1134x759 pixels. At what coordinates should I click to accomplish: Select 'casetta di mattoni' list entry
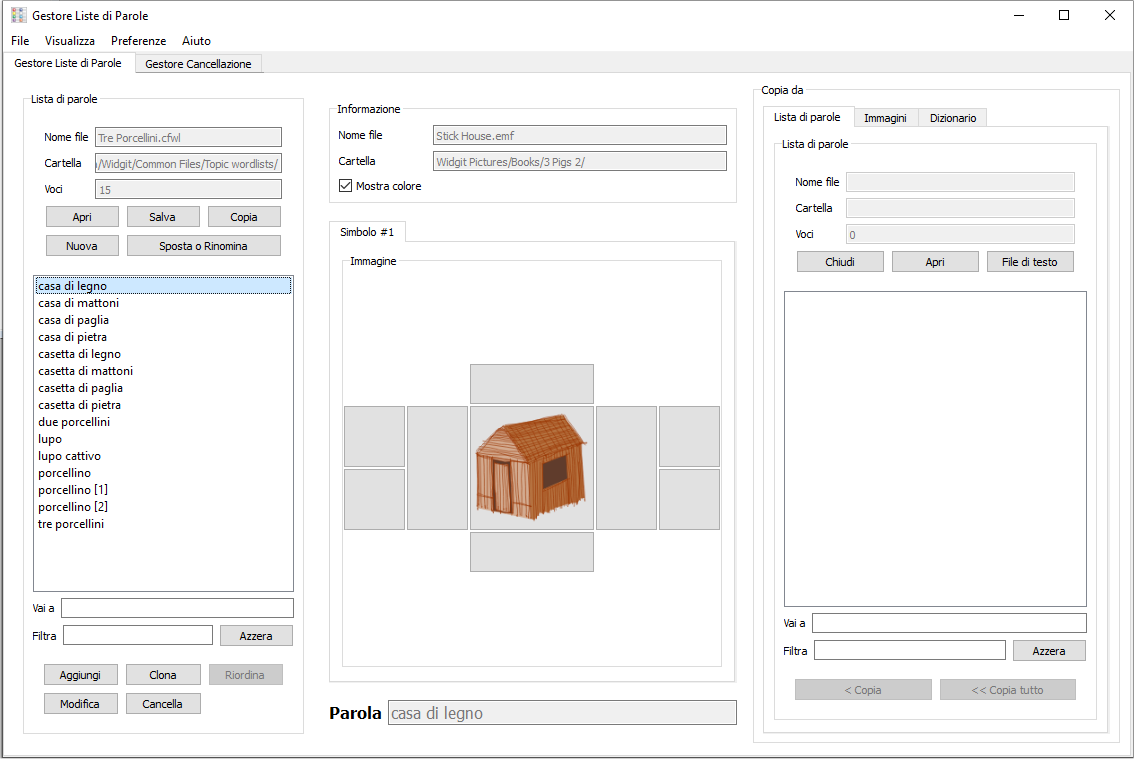tap(163, 371)
